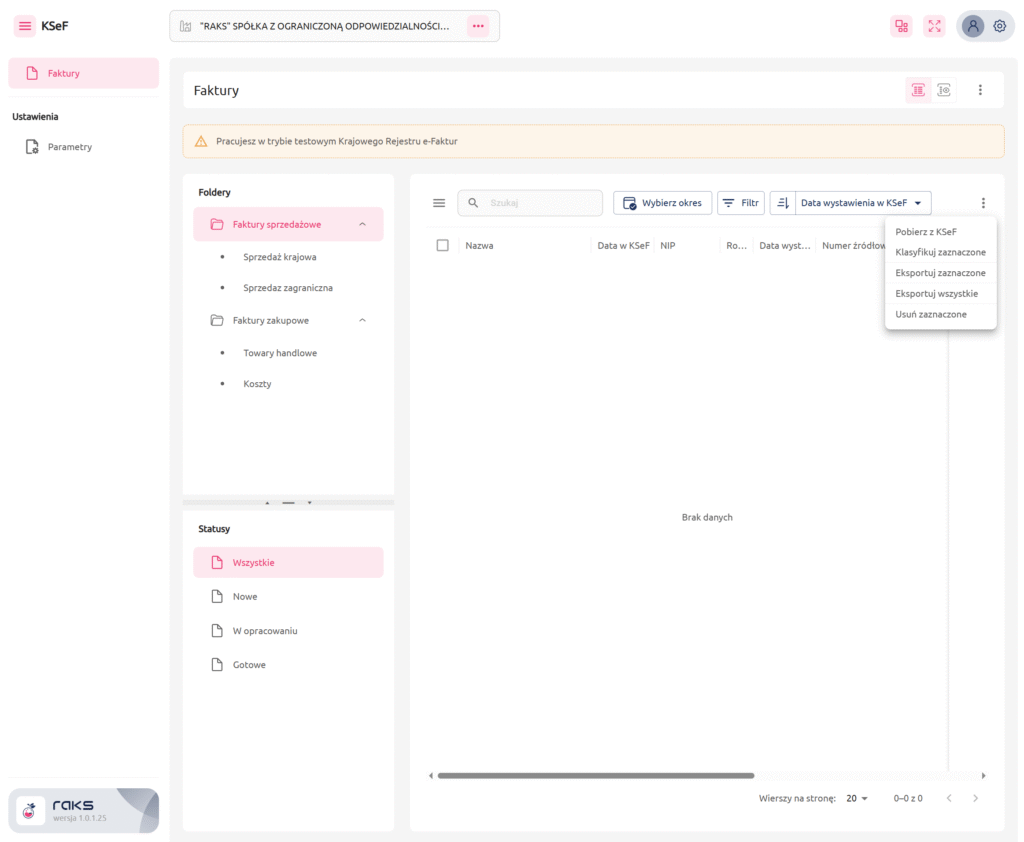Select Eksportuj wszystkie in the context menu
1024x842 pixels.
(x=936, y=294)
